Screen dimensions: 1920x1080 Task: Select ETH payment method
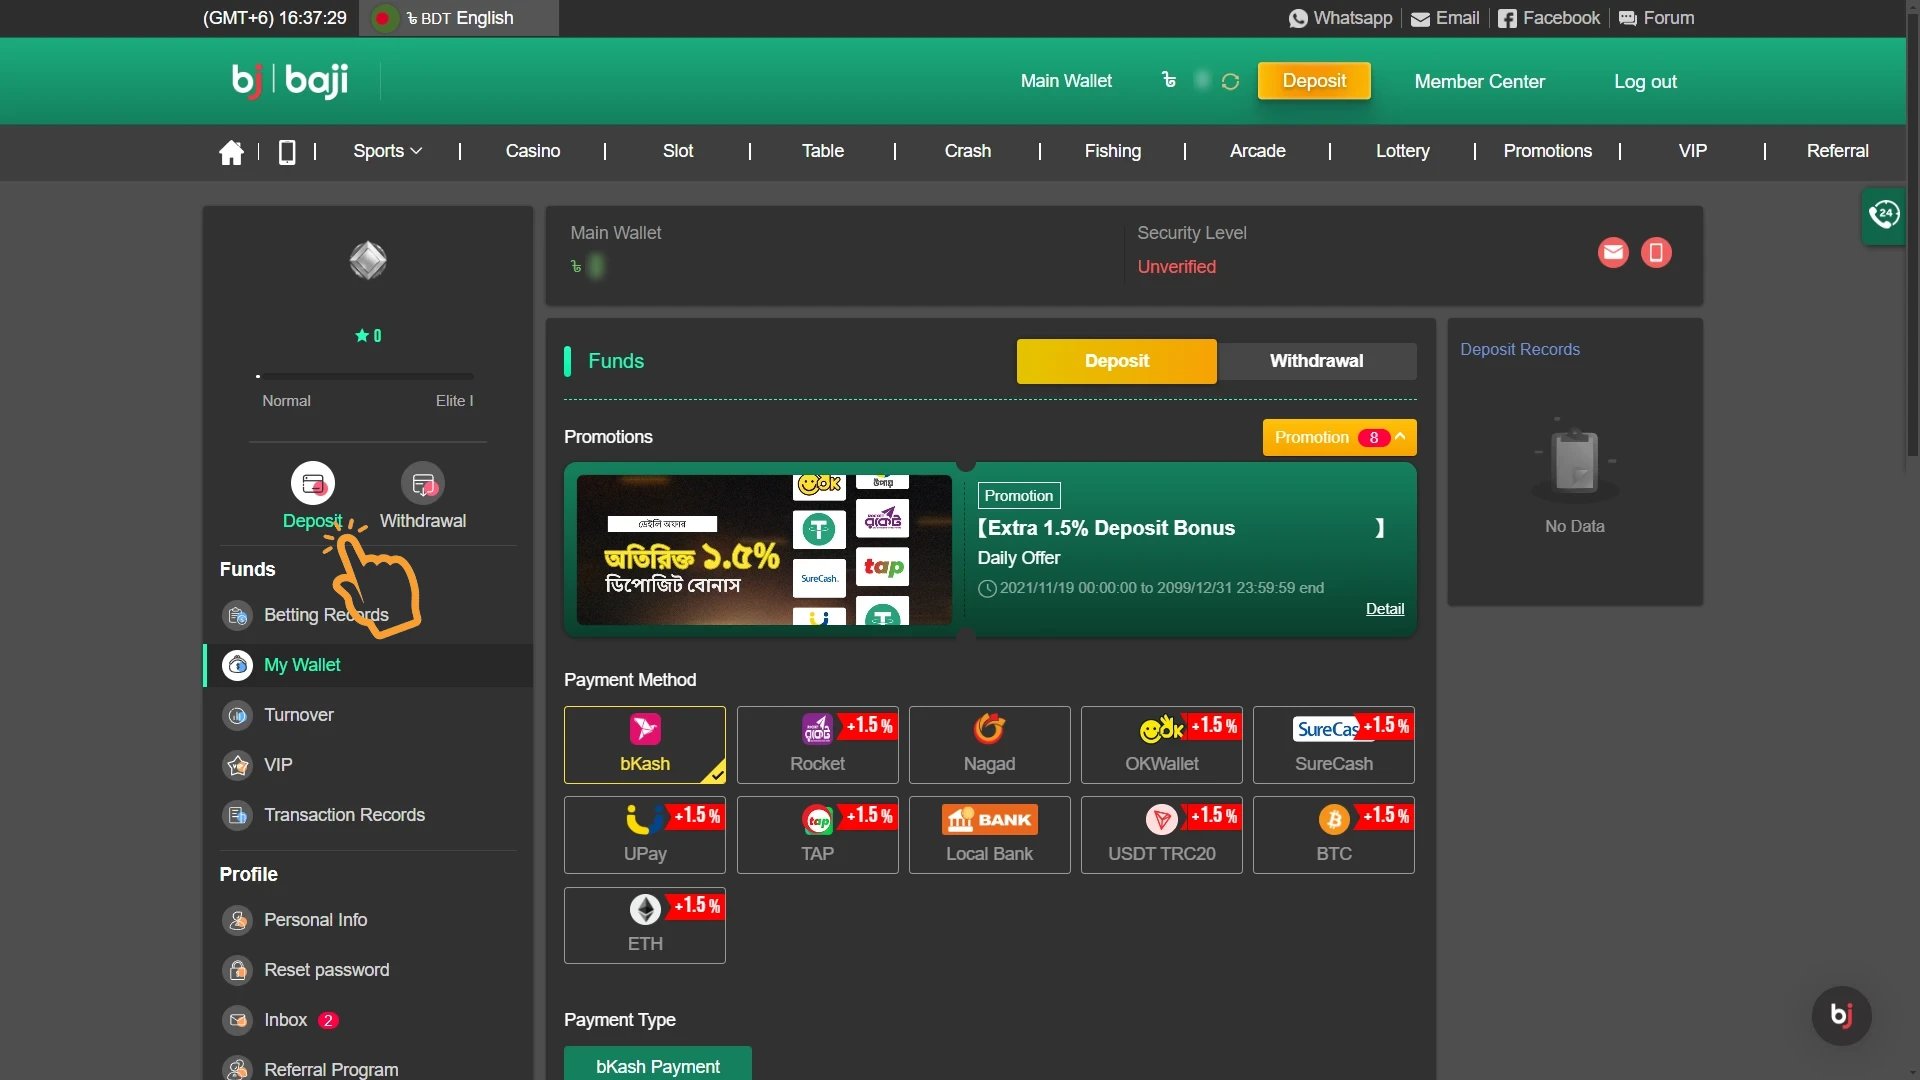tap(645, 925)
